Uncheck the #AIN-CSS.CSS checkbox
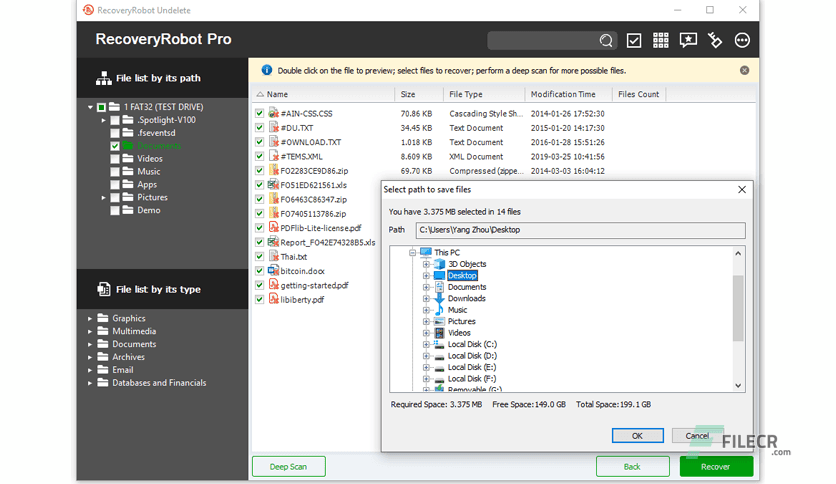The image size is (836, 484). (259, 113)
